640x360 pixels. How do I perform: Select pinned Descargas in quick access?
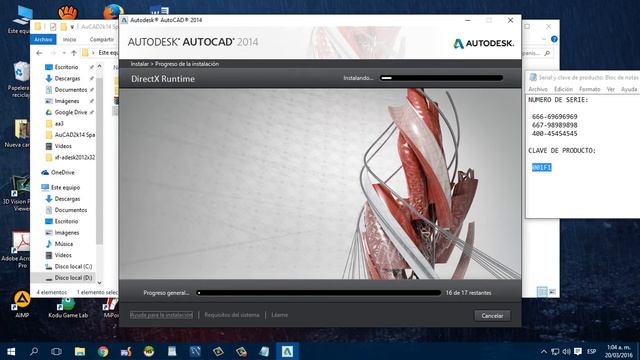67,78
